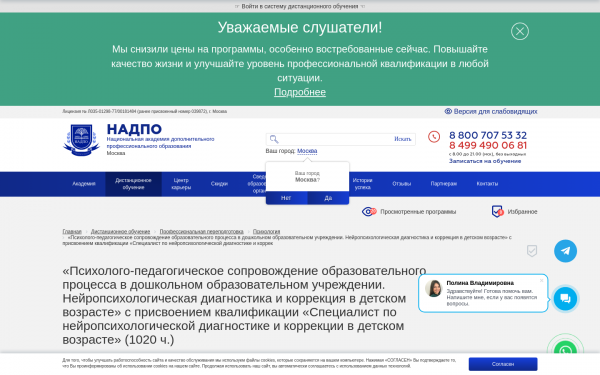Click the search magnifier icon
The image size is (600, 375).
click(x=274, y=139)
